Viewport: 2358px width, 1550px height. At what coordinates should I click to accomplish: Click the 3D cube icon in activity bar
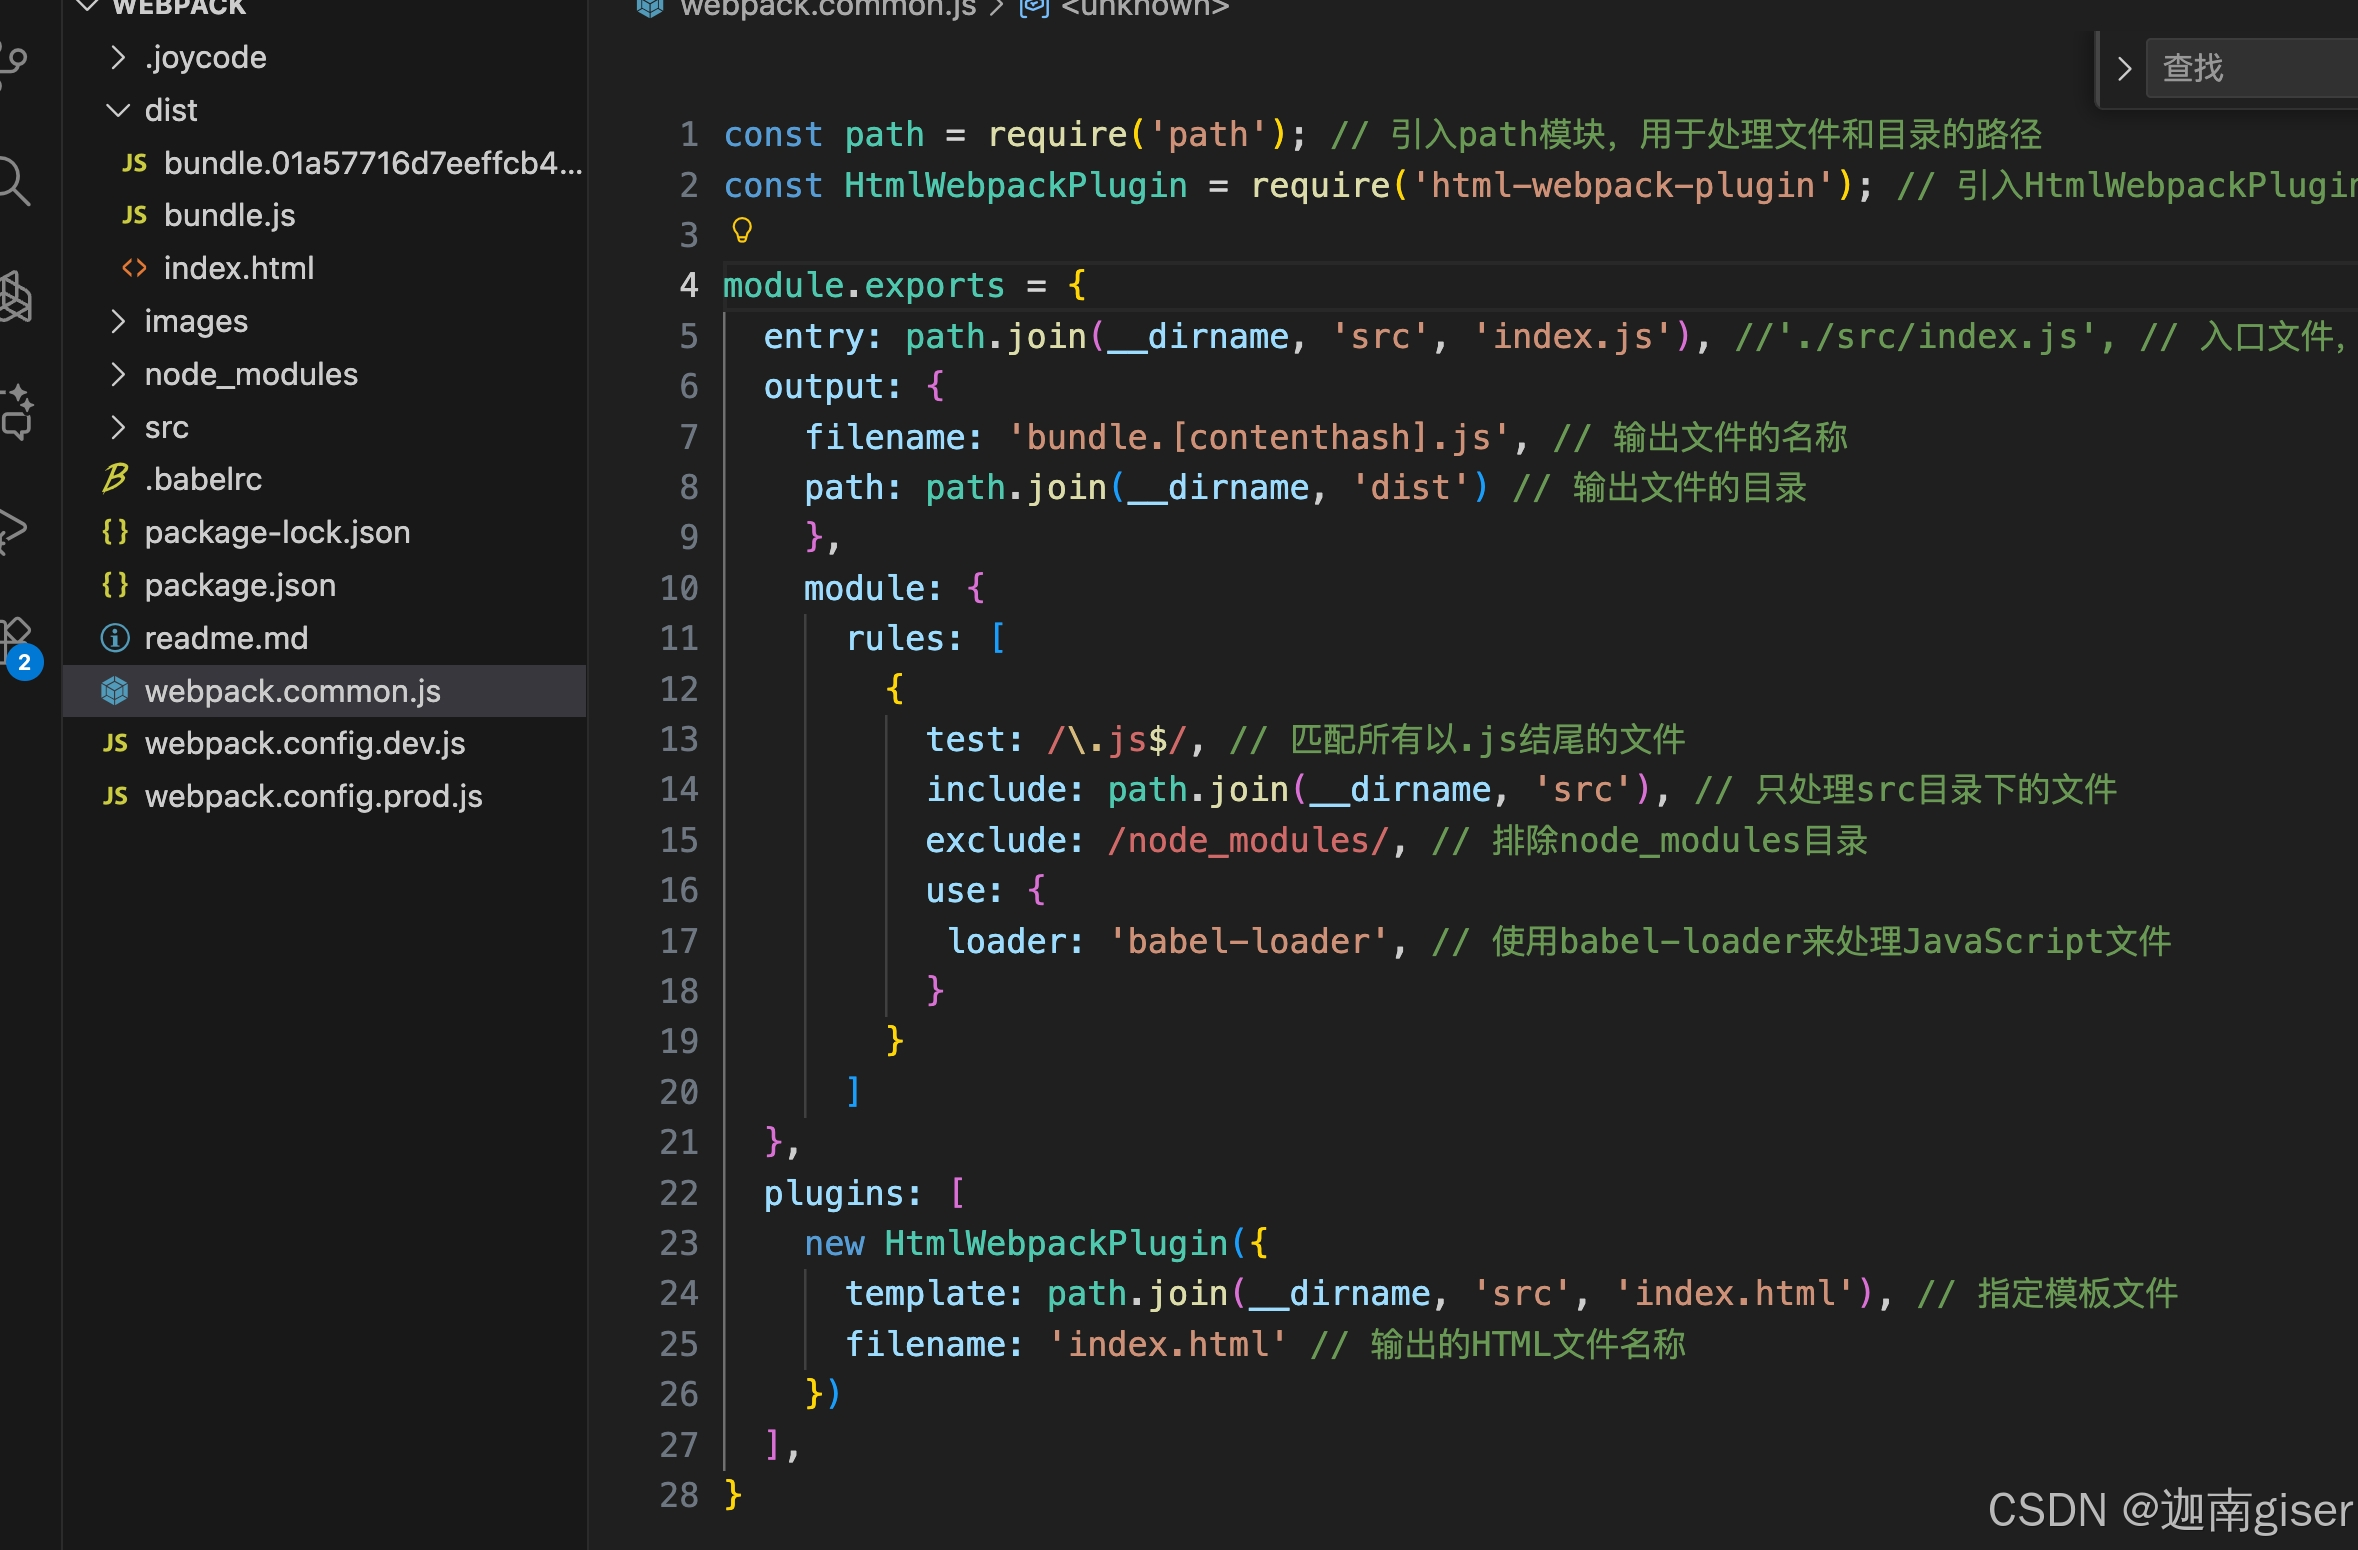click(x=14, y=298)
